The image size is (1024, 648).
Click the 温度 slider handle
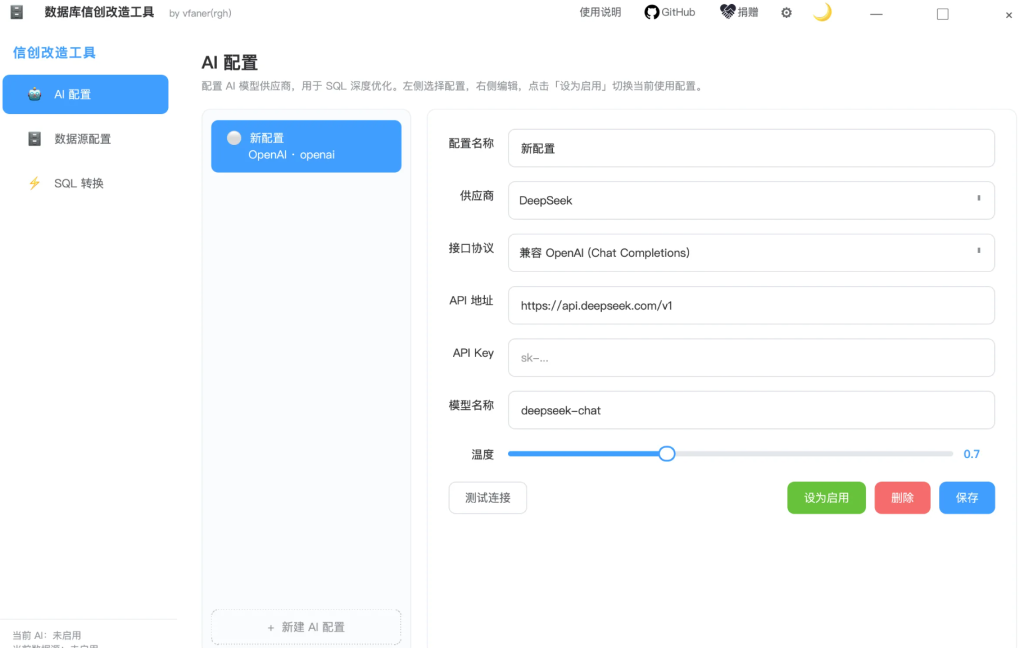click(667, 453)
